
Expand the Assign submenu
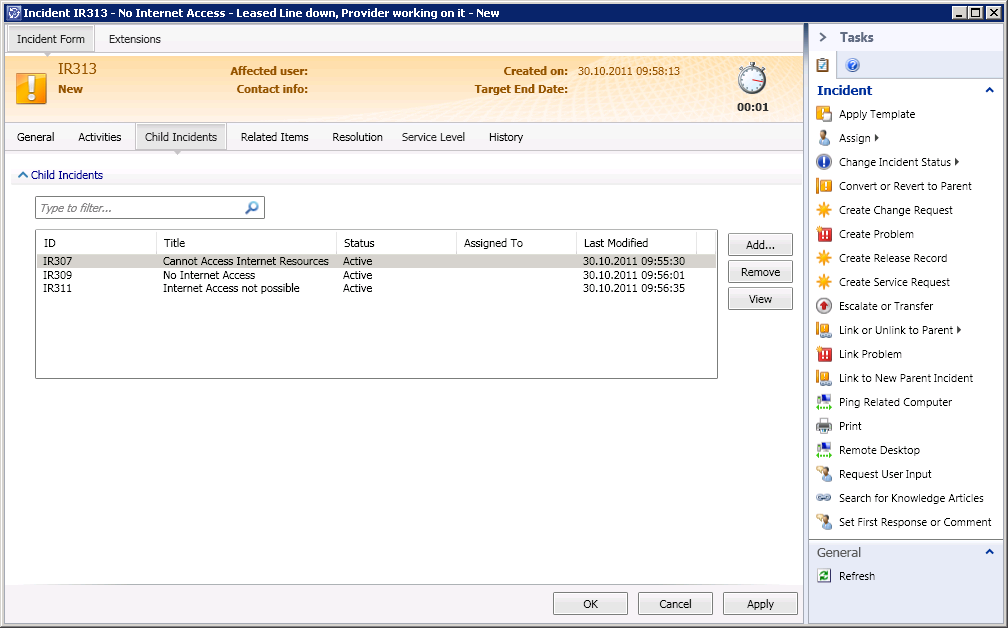(x=877, y=138)
